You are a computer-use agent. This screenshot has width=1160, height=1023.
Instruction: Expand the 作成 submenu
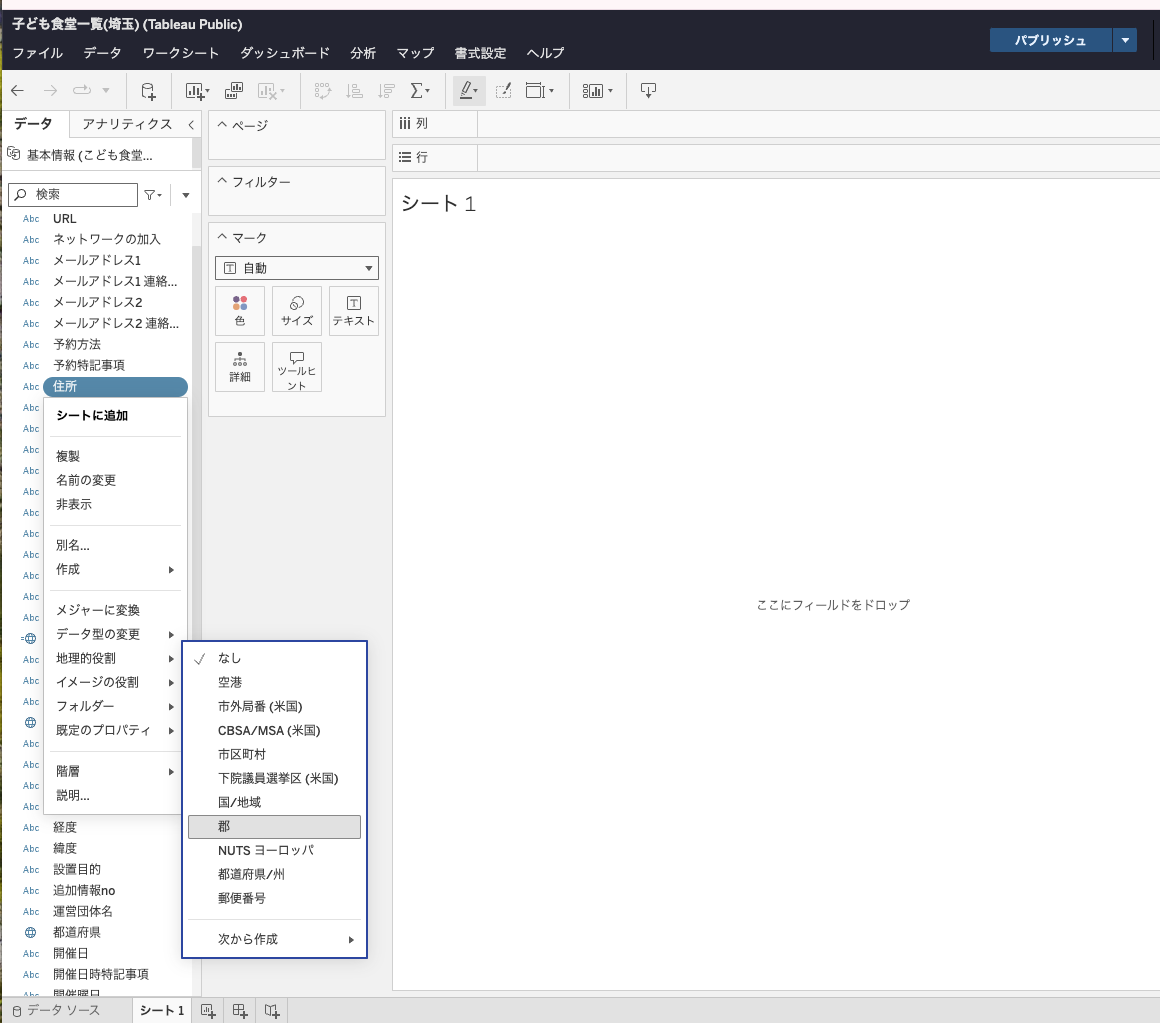tap(115, 570)
